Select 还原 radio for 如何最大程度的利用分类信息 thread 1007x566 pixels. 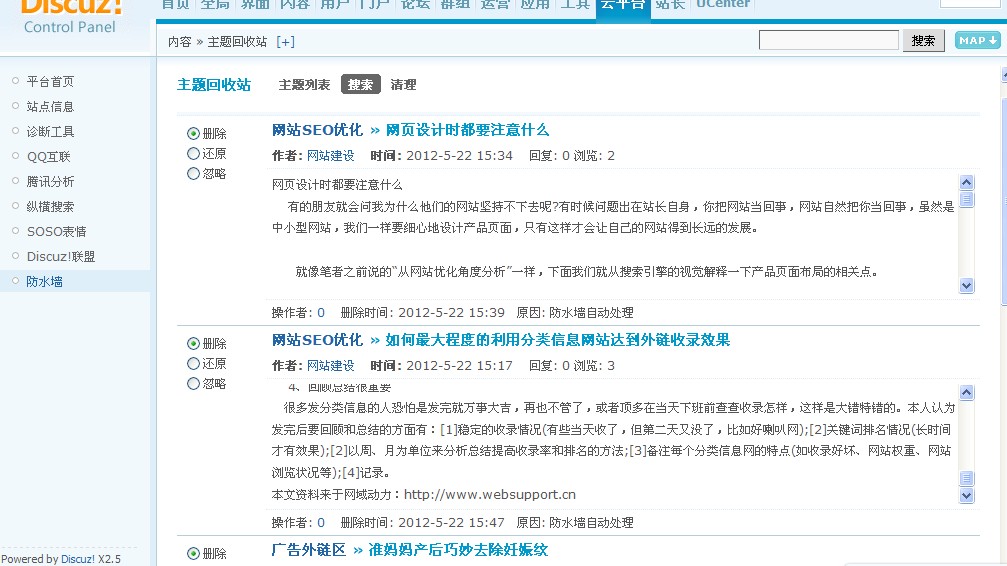coord(193,364)
